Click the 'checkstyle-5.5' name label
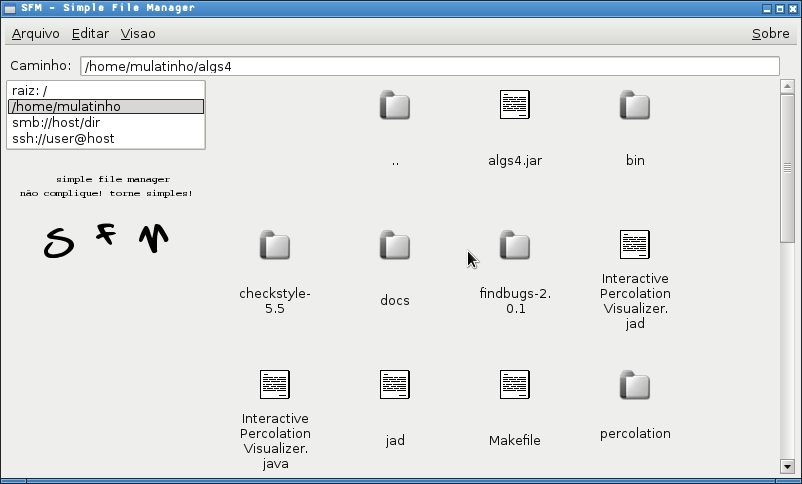This screenshot has width=802, height=484. [275, 301]
